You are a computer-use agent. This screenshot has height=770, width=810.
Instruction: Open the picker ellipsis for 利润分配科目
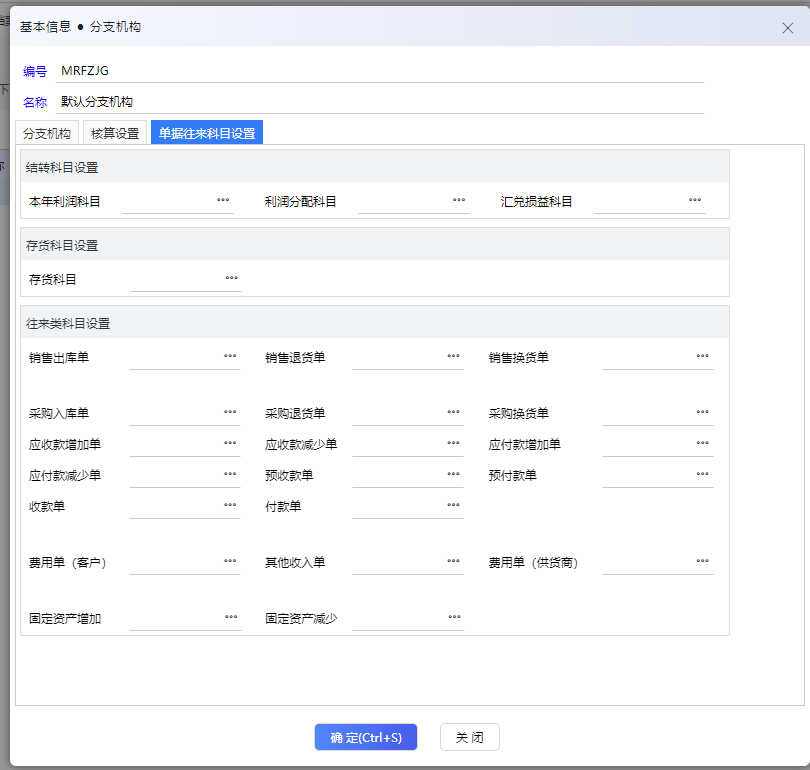click(459, 200)
